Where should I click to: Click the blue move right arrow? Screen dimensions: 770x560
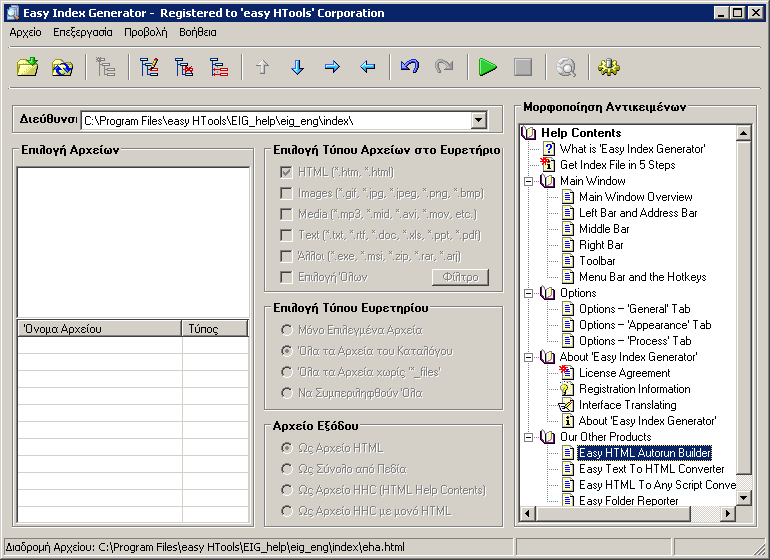click(332, 67)
